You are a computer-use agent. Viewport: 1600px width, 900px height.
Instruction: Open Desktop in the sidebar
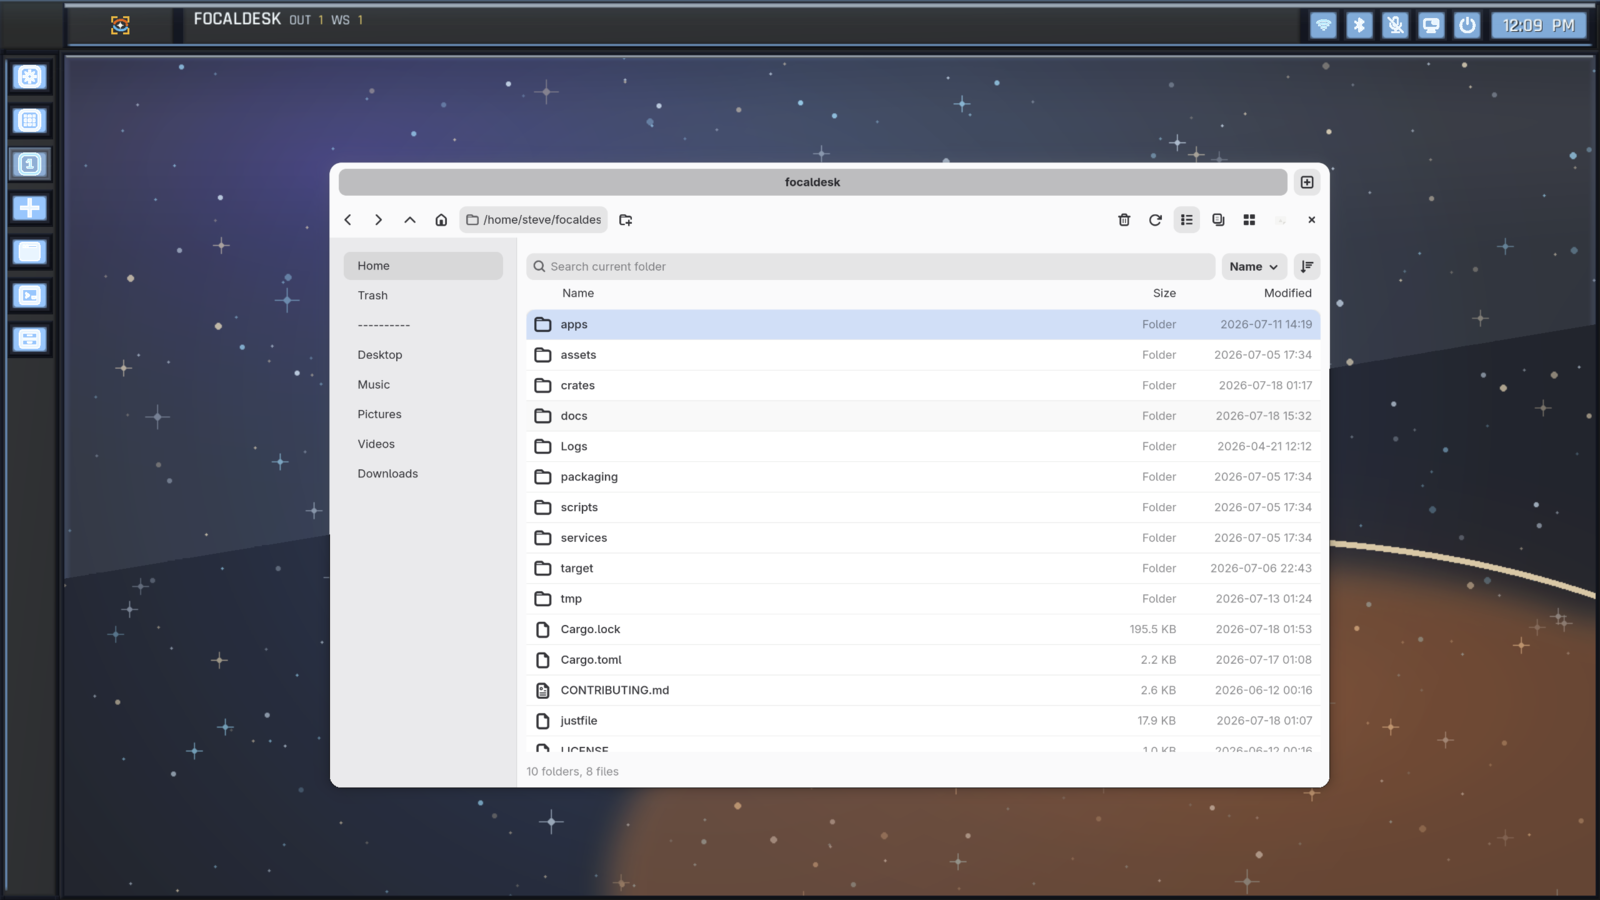coord(423,355)
